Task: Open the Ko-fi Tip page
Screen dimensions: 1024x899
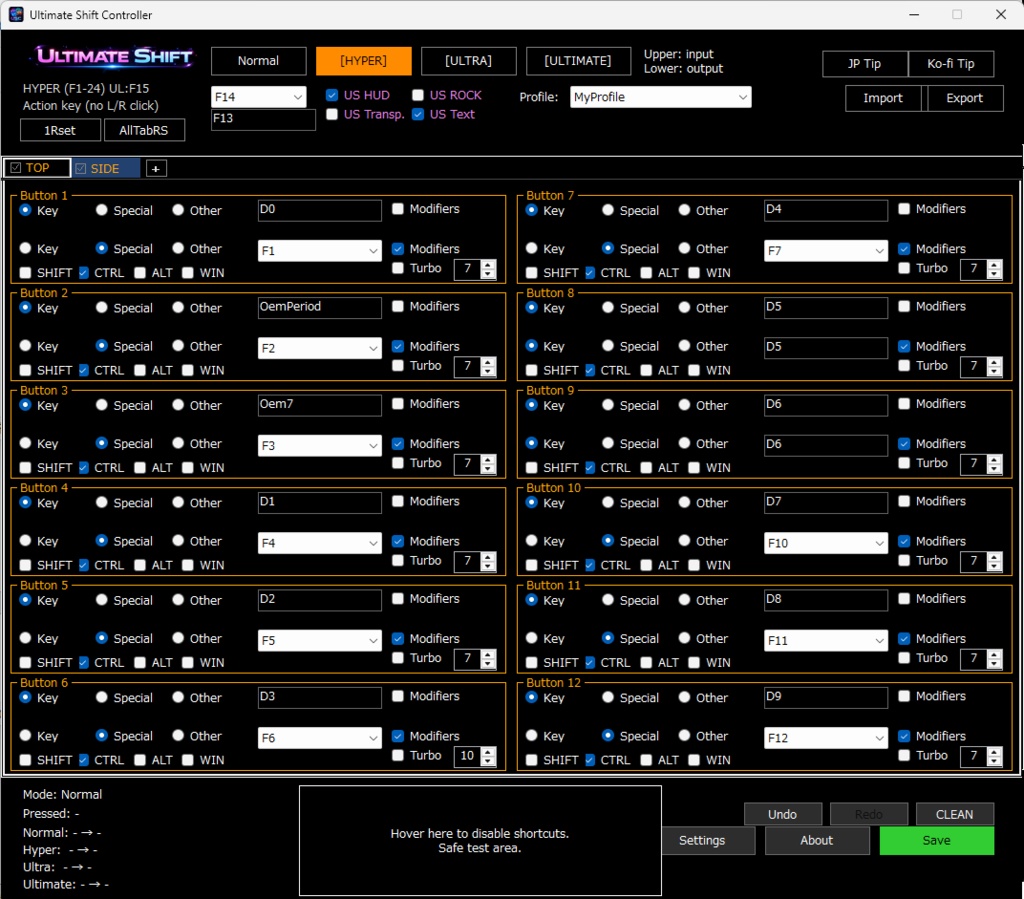Action: click(951, 64)
